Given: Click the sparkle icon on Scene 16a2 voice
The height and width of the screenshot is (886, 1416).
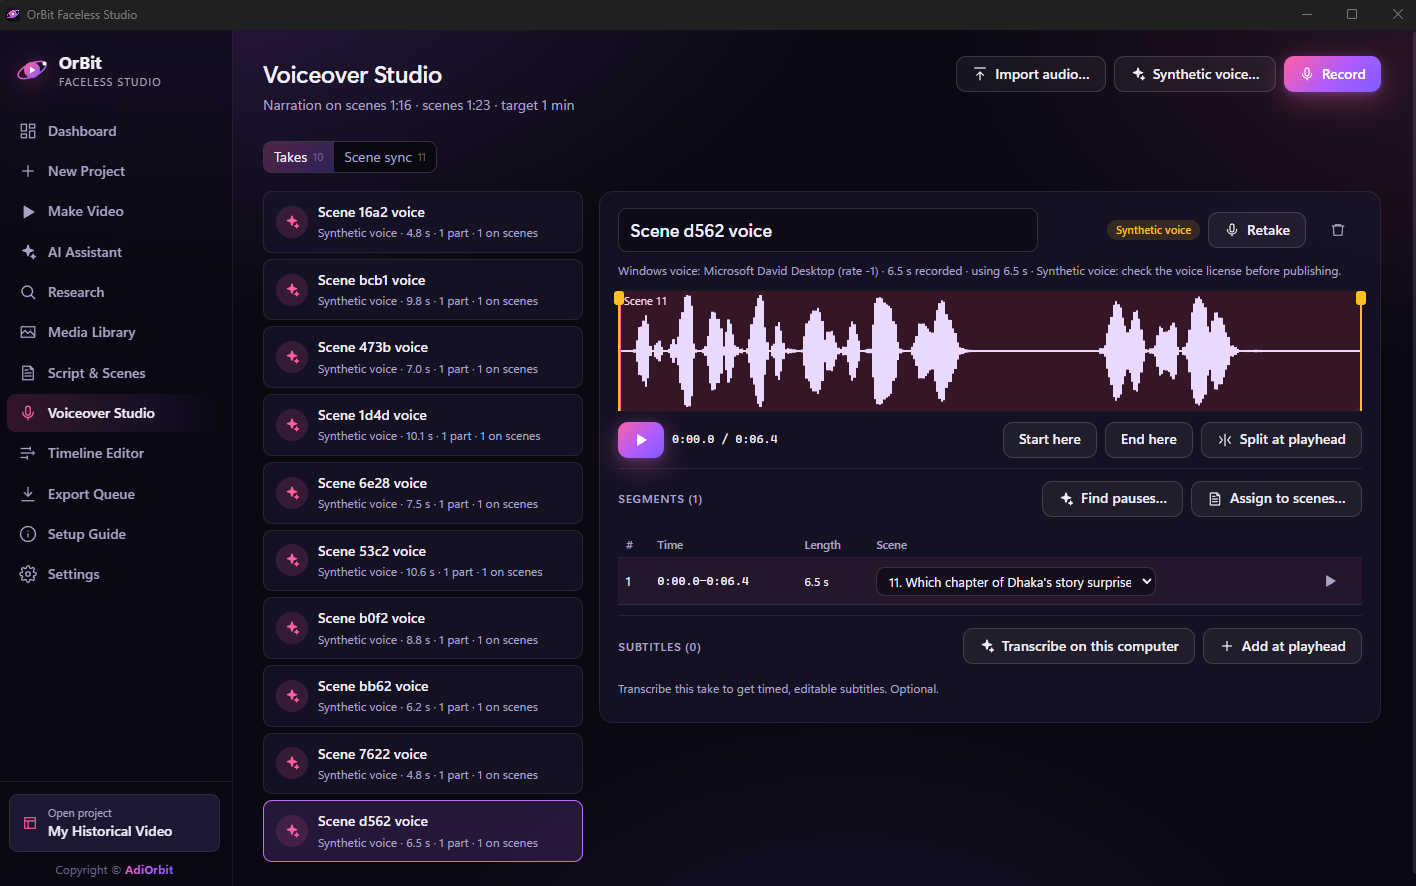Looking at the screenshot, I should (293, 222).
